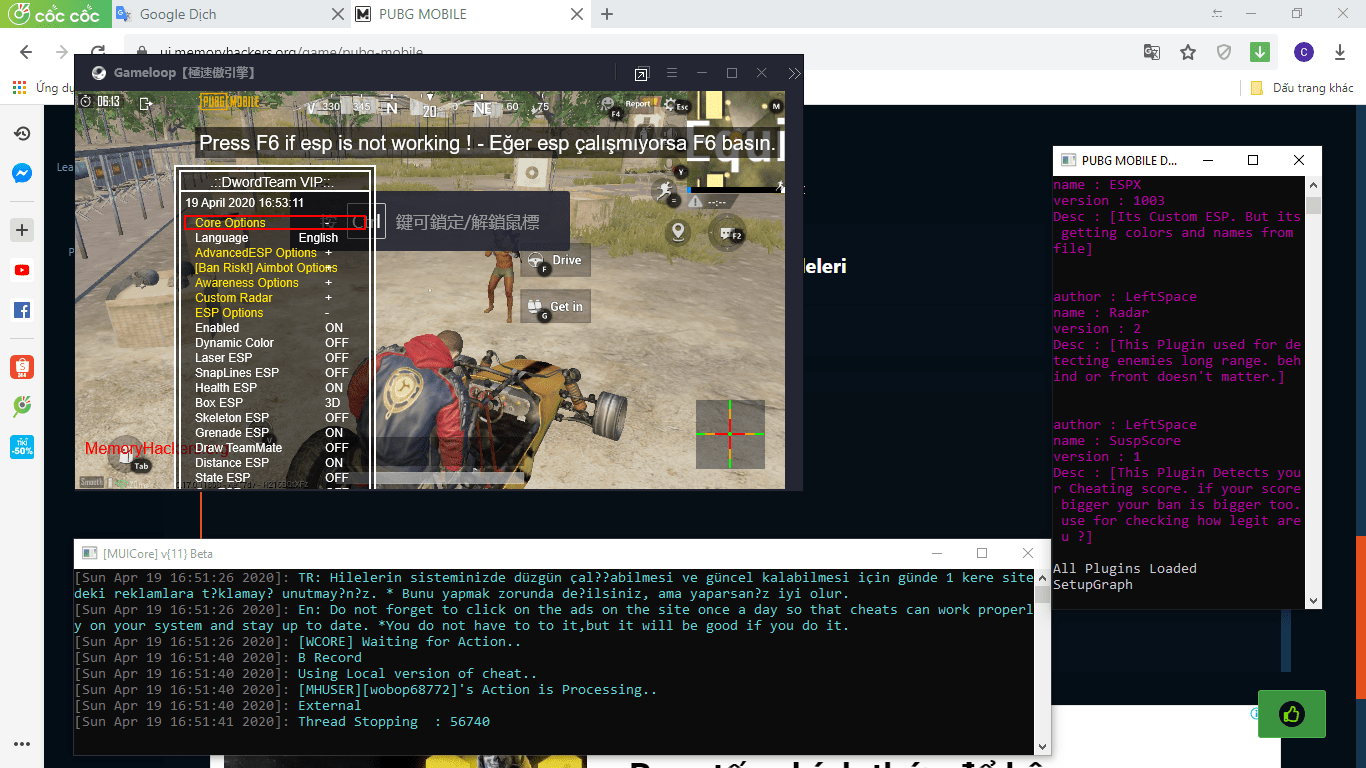
Task: Click the plus icon in the sidebar
Action: coord(22,230)
